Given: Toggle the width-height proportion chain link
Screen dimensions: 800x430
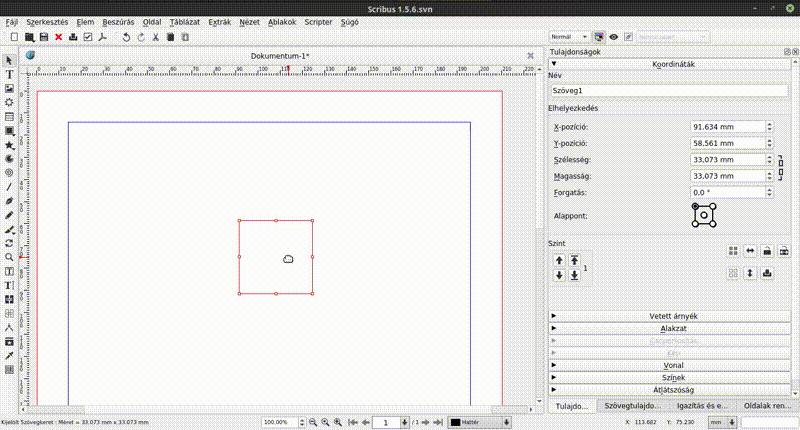Looking at the screenshot, I should (x=780, y=167).
